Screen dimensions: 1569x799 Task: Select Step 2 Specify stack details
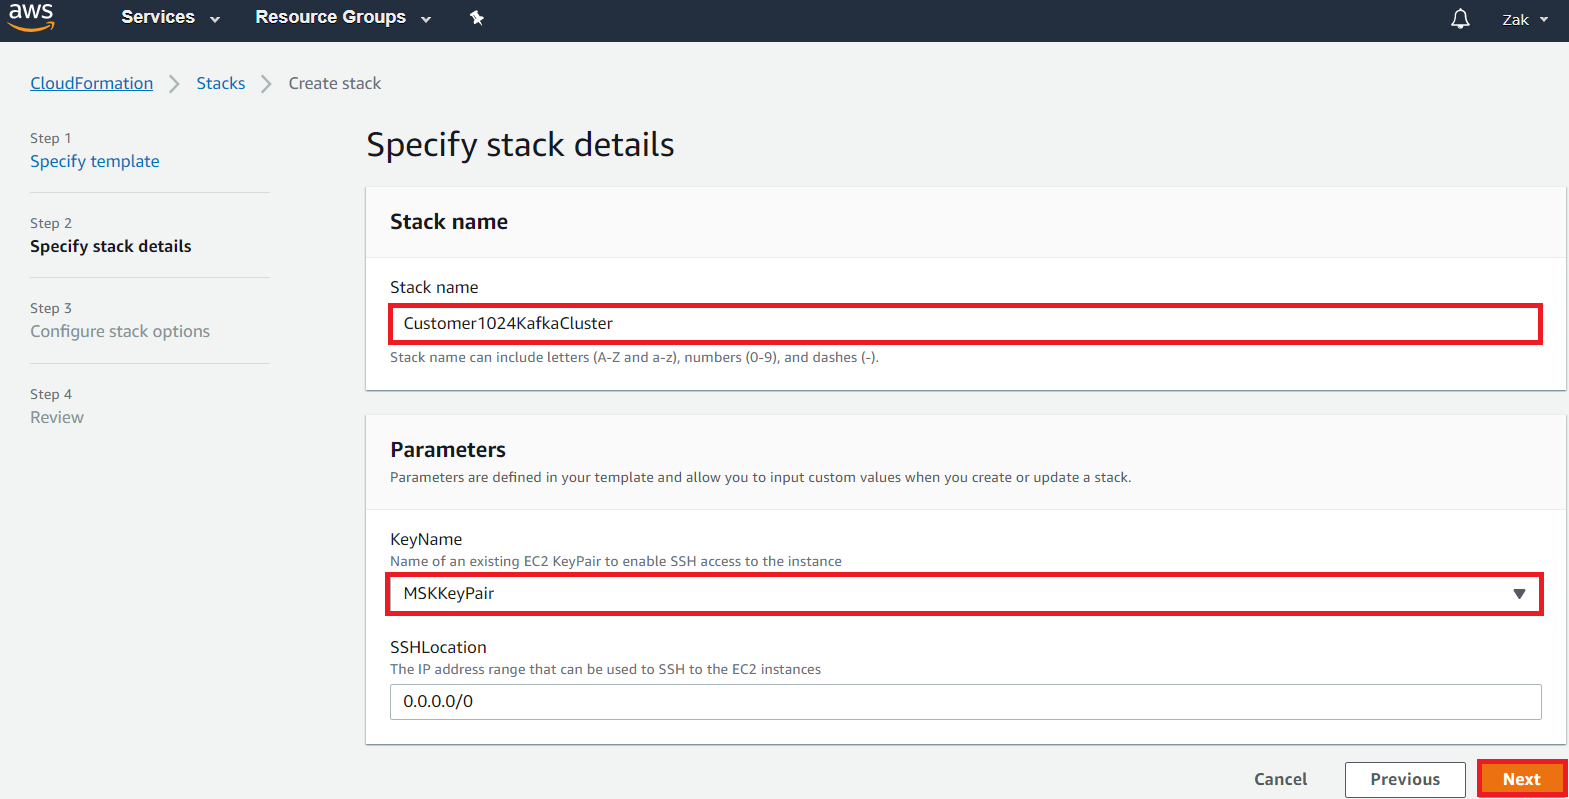pos(110,246)
